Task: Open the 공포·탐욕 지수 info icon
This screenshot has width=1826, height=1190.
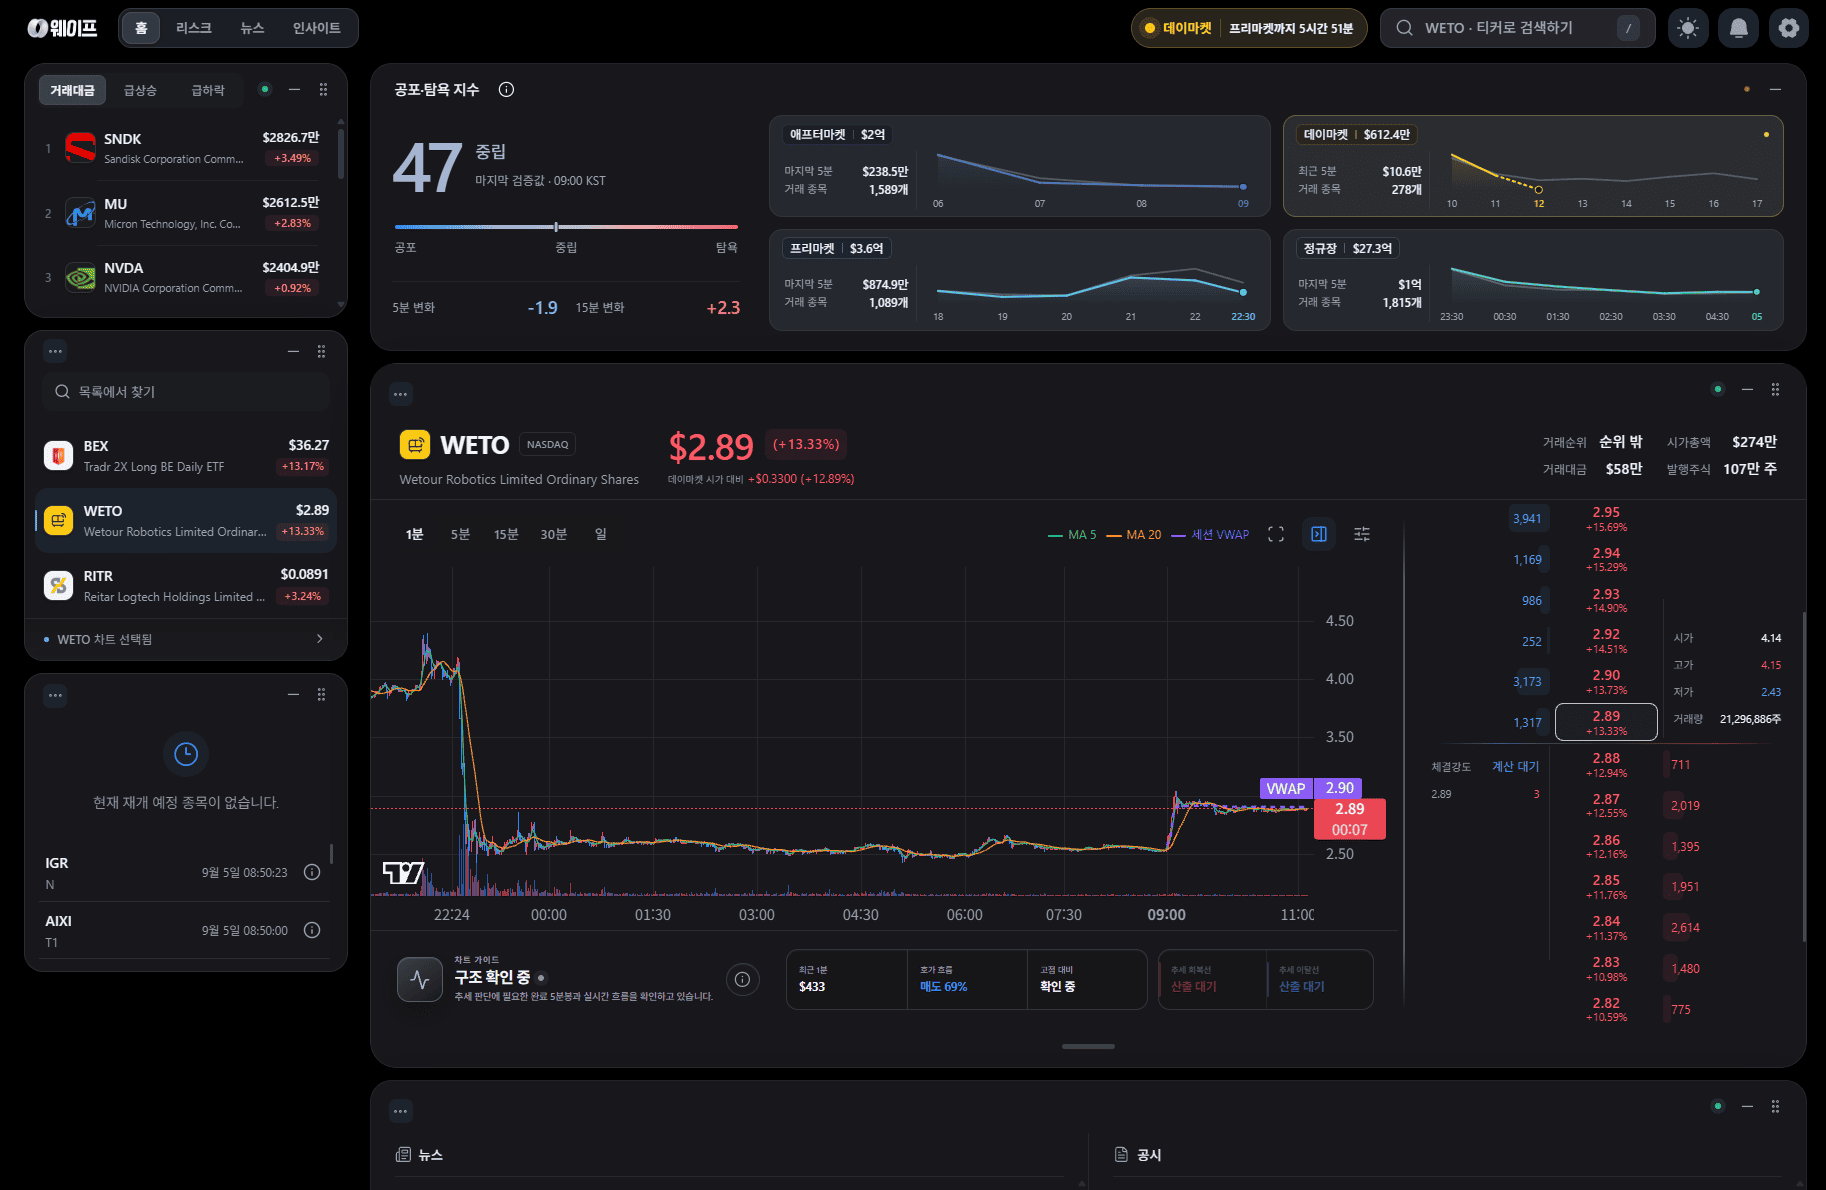Action: [506, 90]
